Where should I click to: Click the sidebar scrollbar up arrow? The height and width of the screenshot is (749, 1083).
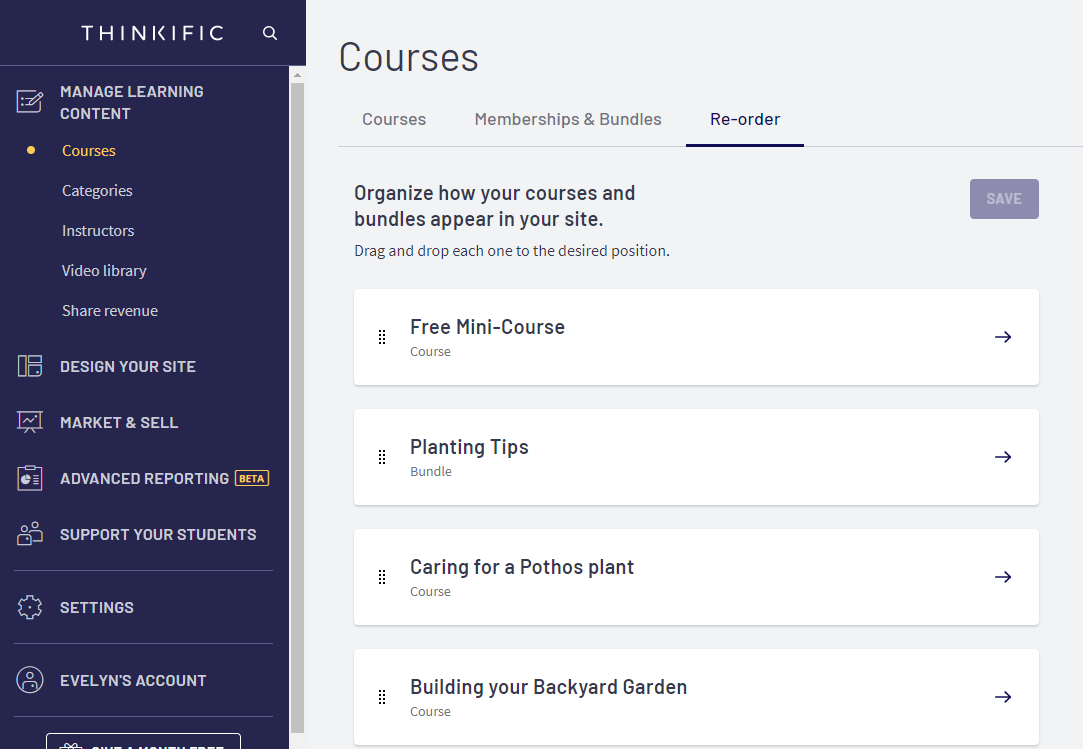298,75
